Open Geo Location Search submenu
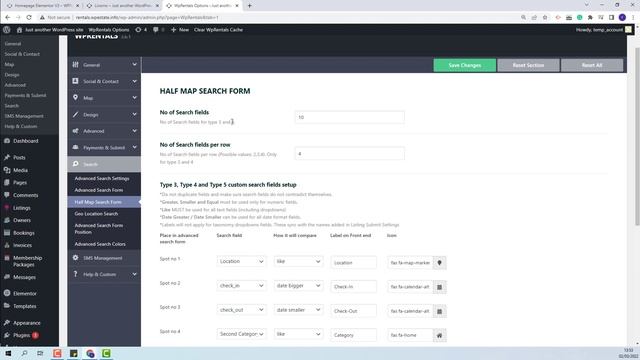 (96, 214)
